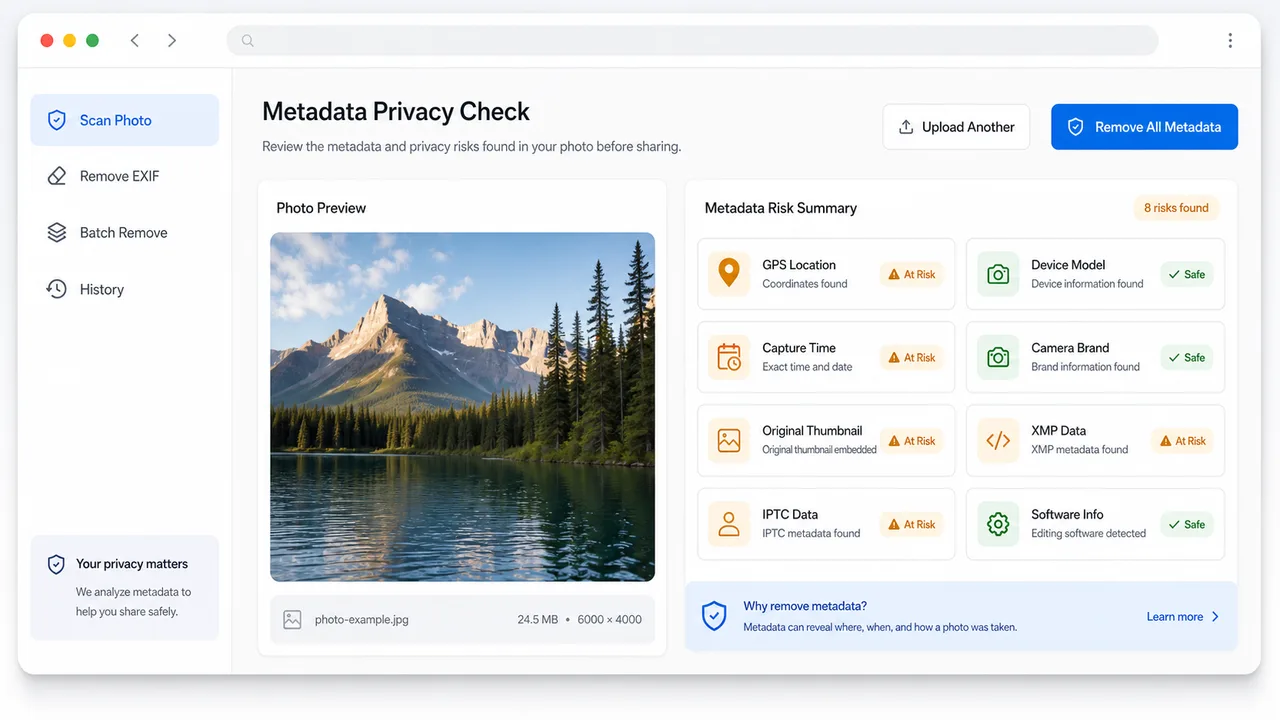
Task: Open the Remove EXIF section
Action: [124, 176]
